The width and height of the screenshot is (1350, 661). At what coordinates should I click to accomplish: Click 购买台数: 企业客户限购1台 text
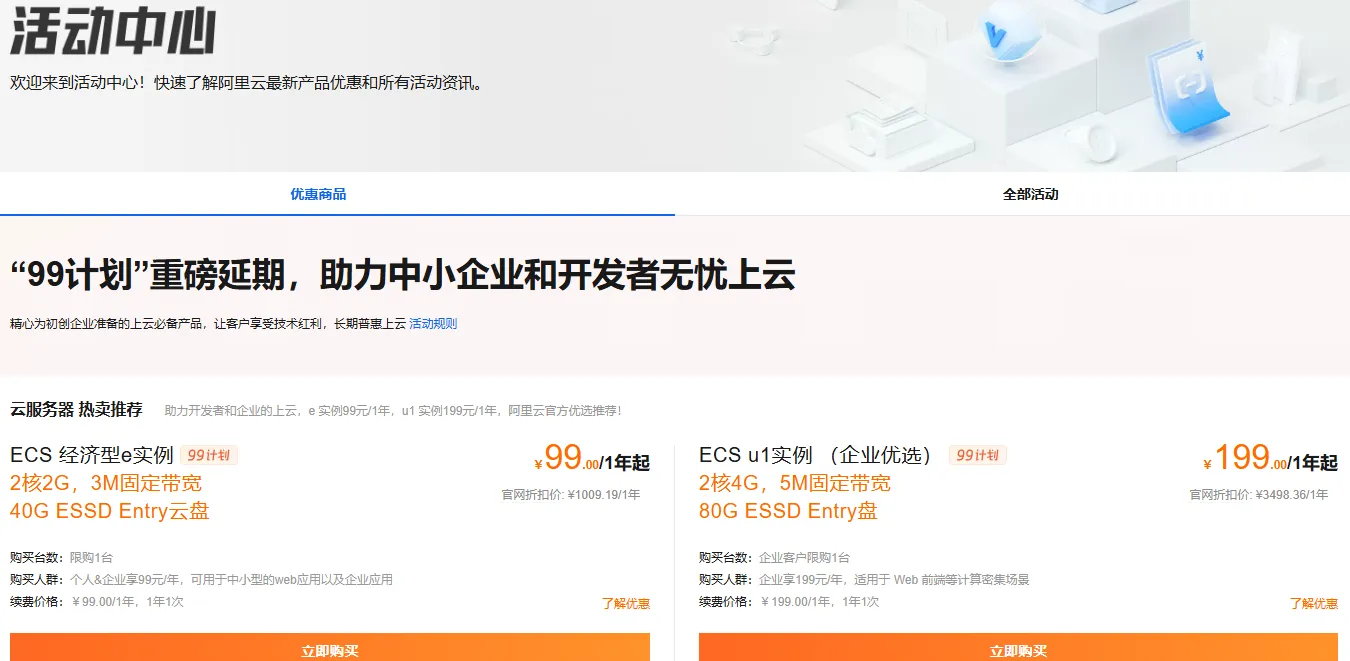pyautogui.click(x=774, y=557)
